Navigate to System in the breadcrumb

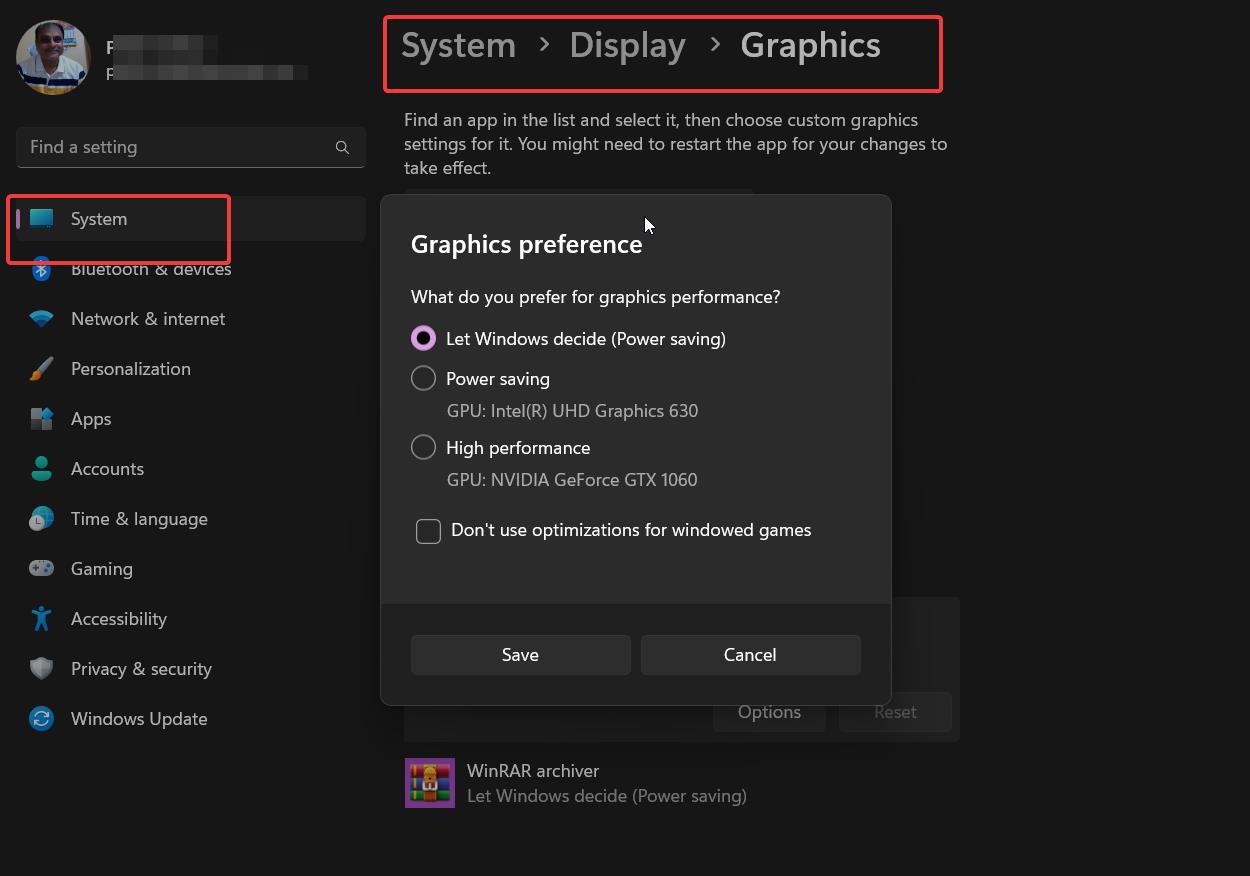coord(458,46)
